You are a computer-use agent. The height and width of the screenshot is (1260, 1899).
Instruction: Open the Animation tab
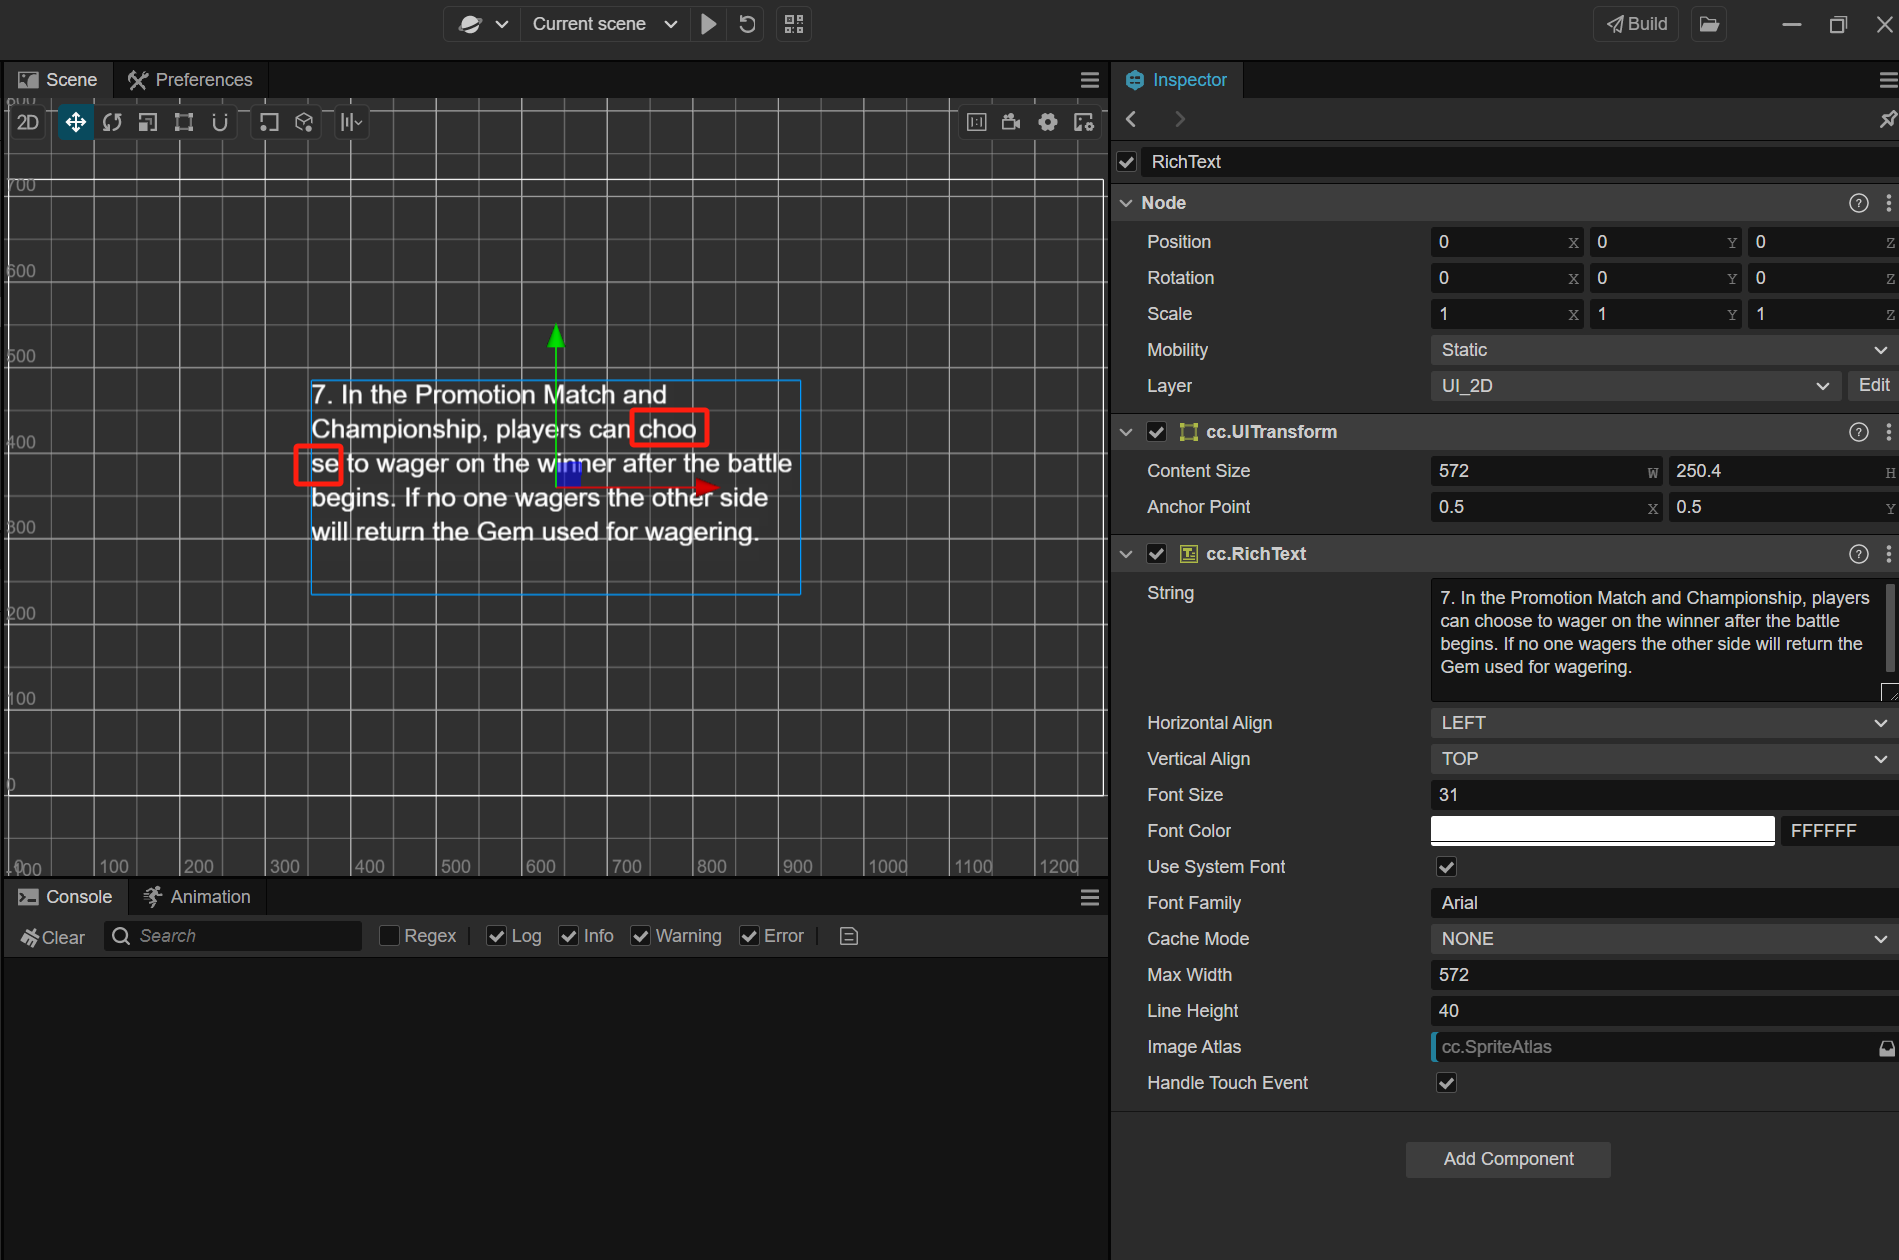point(197,897)
